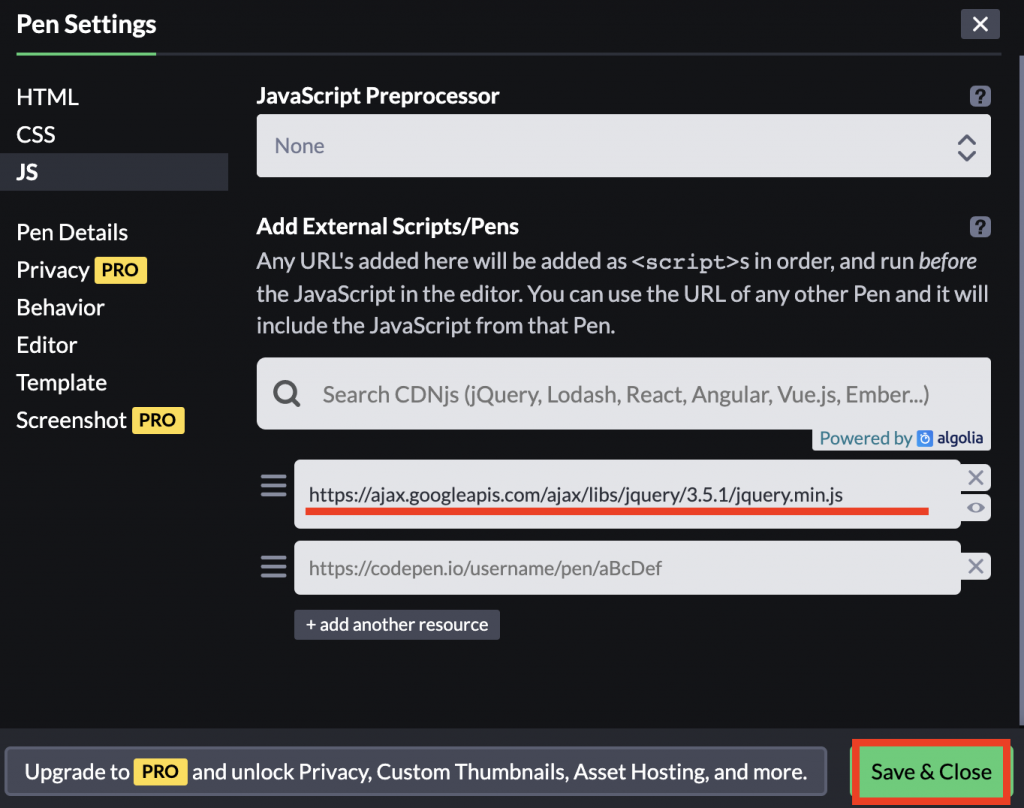Image resolution: width=1024 pixels, height=808 pixels.
Task: Click Save & Close button
Action: (931, 772)
